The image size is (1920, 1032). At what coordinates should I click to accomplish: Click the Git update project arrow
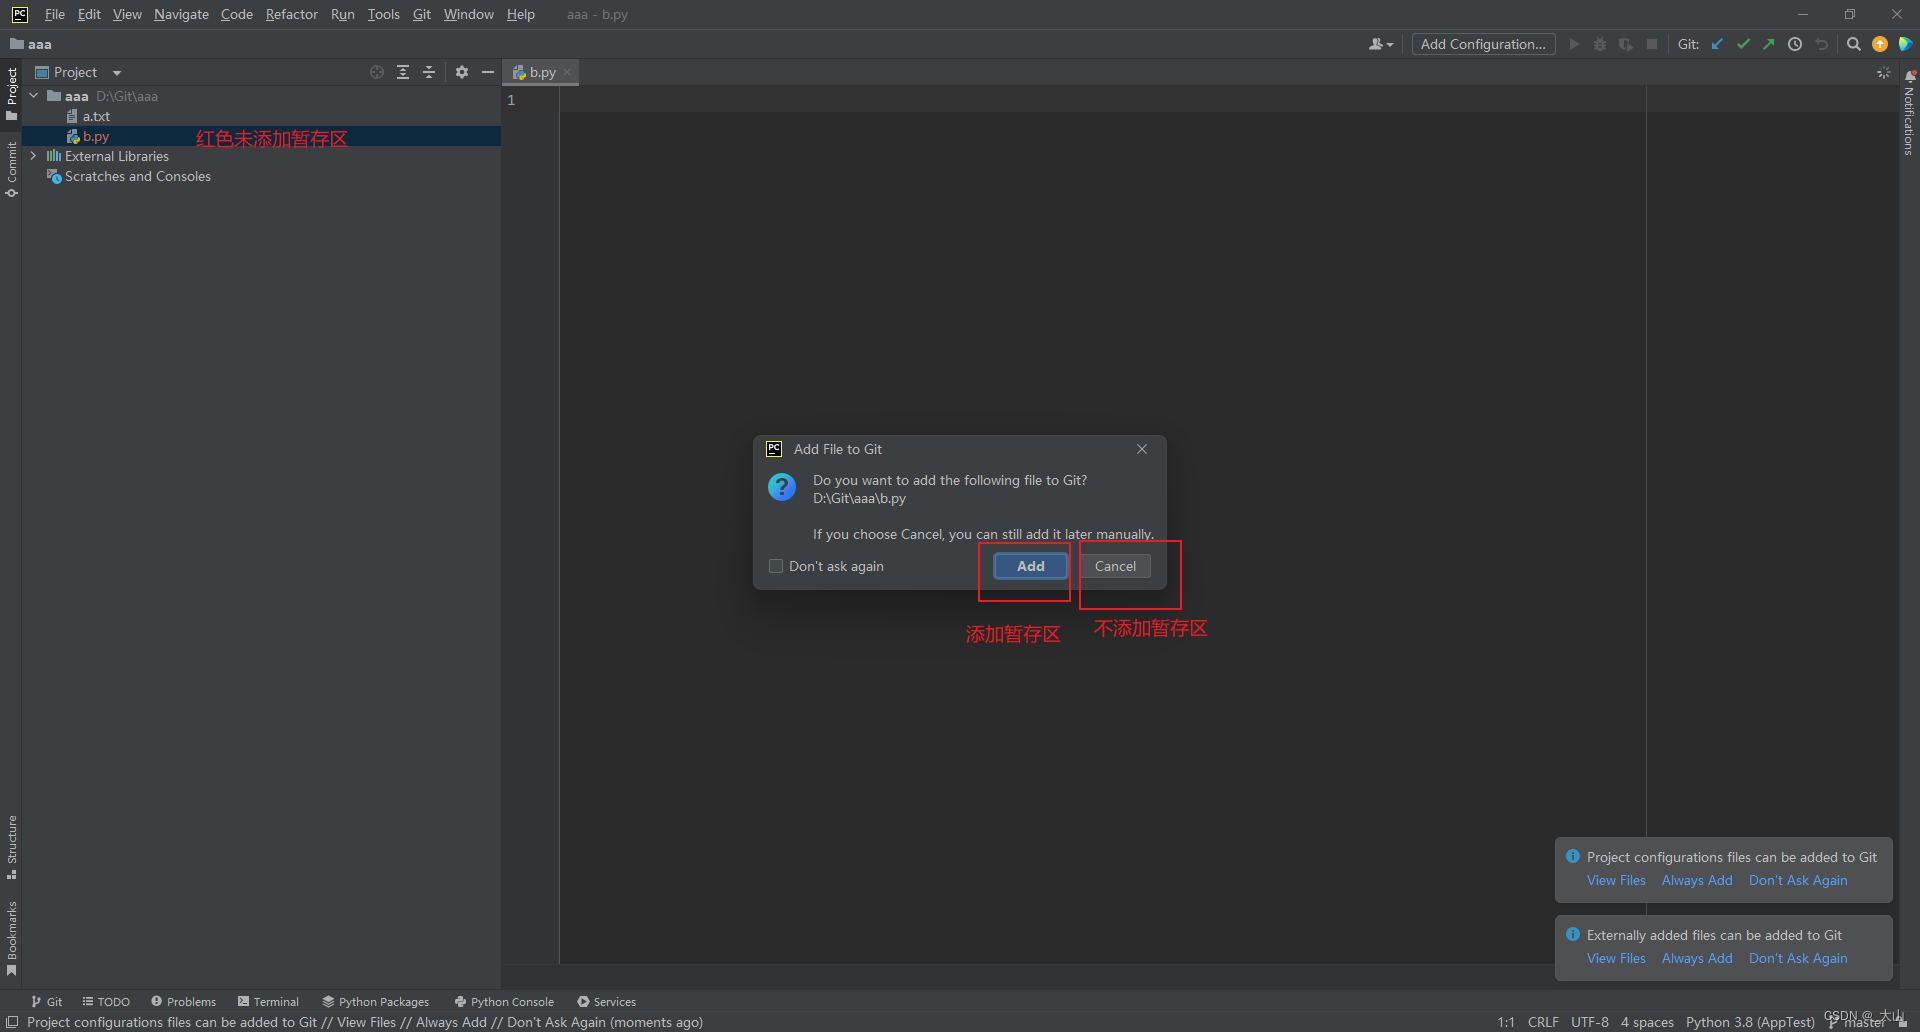(x=1717, y=44)
